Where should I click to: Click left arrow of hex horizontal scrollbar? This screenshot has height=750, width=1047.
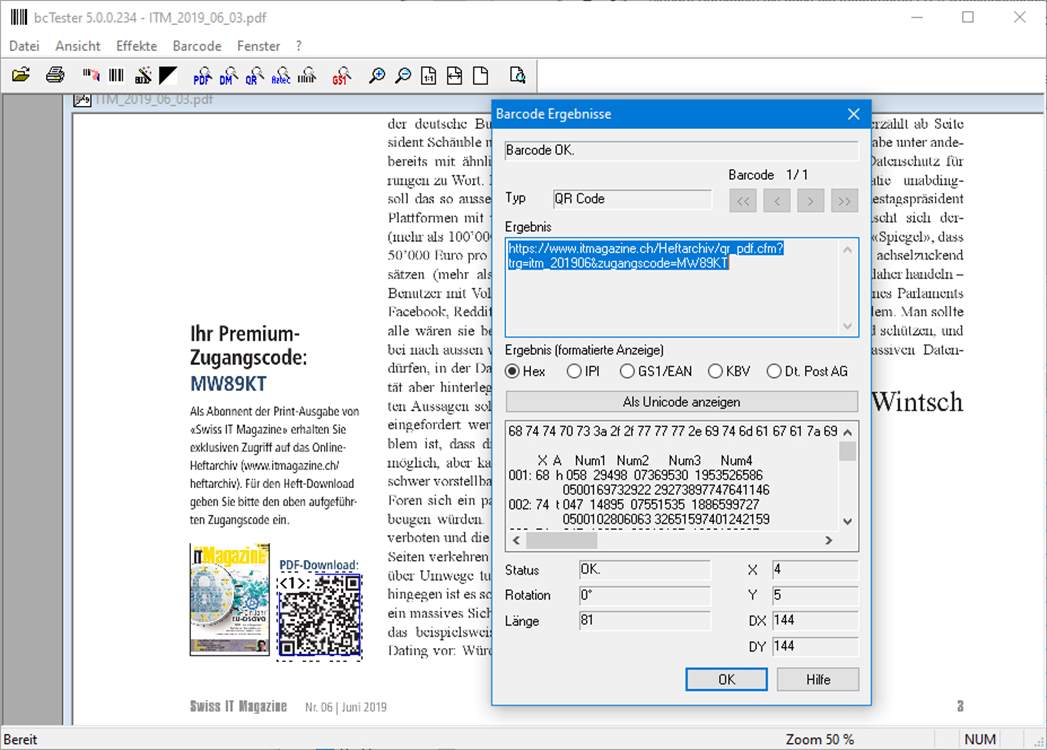pos(515,540)
